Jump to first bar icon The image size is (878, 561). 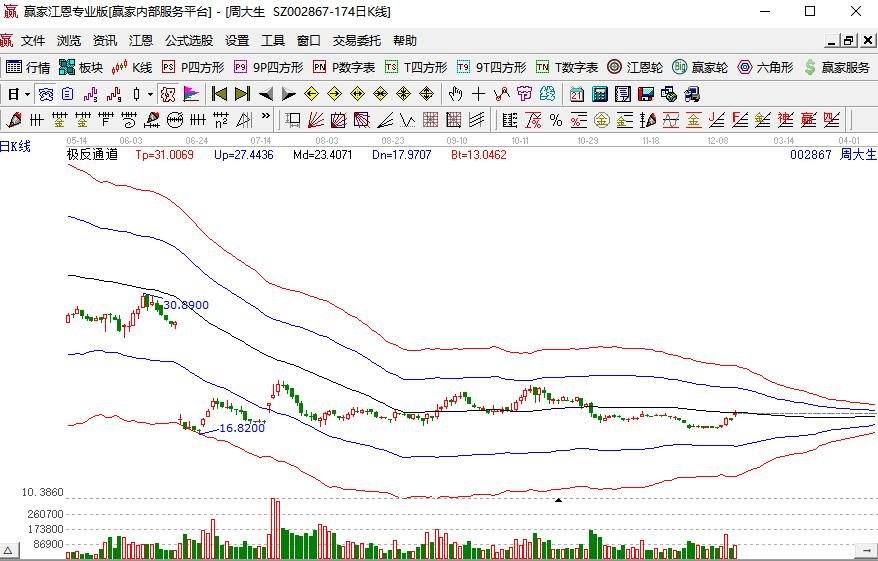(x=219, y=95)
